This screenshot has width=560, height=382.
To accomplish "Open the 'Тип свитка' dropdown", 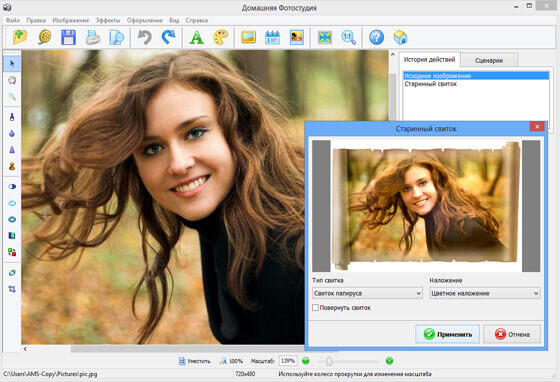I will click(x=367, y=293).
